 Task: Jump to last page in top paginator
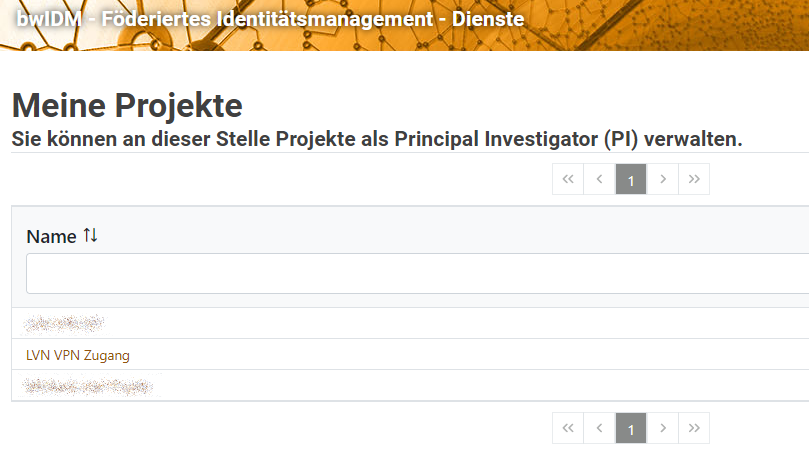(x=694, y=180)
